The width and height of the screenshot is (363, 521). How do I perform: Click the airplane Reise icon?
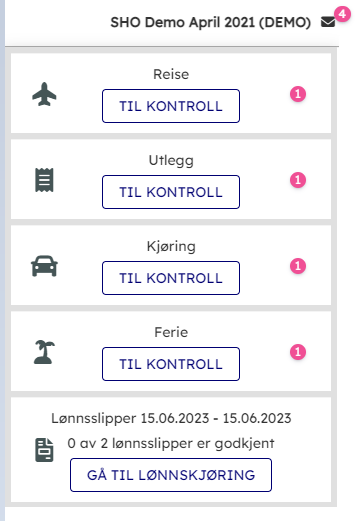44,94
